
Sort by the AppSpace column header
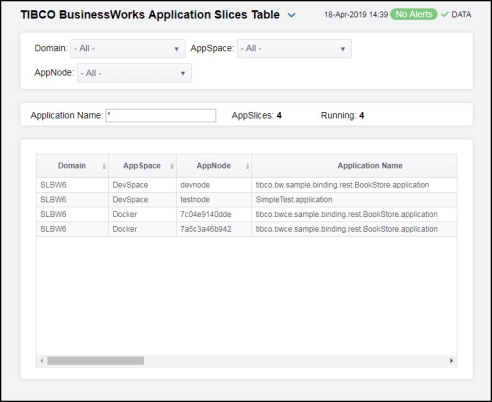(142, 166)
